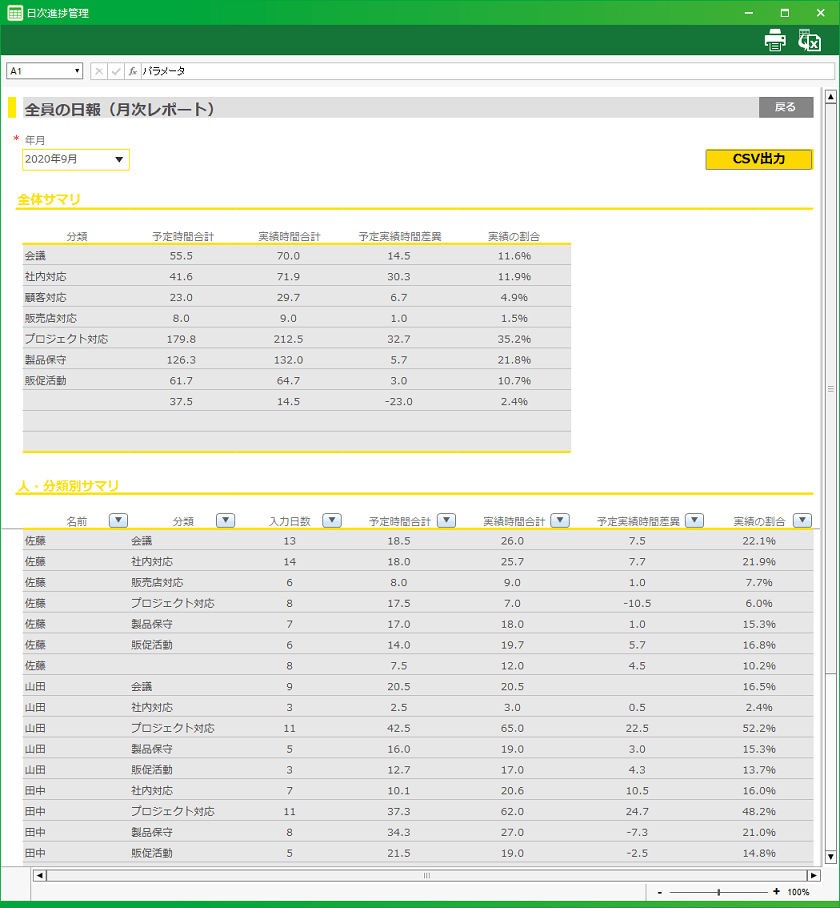Click the 戻る button
The height and width of the screenshot is (908, 840).
click(x=785, y=108)
